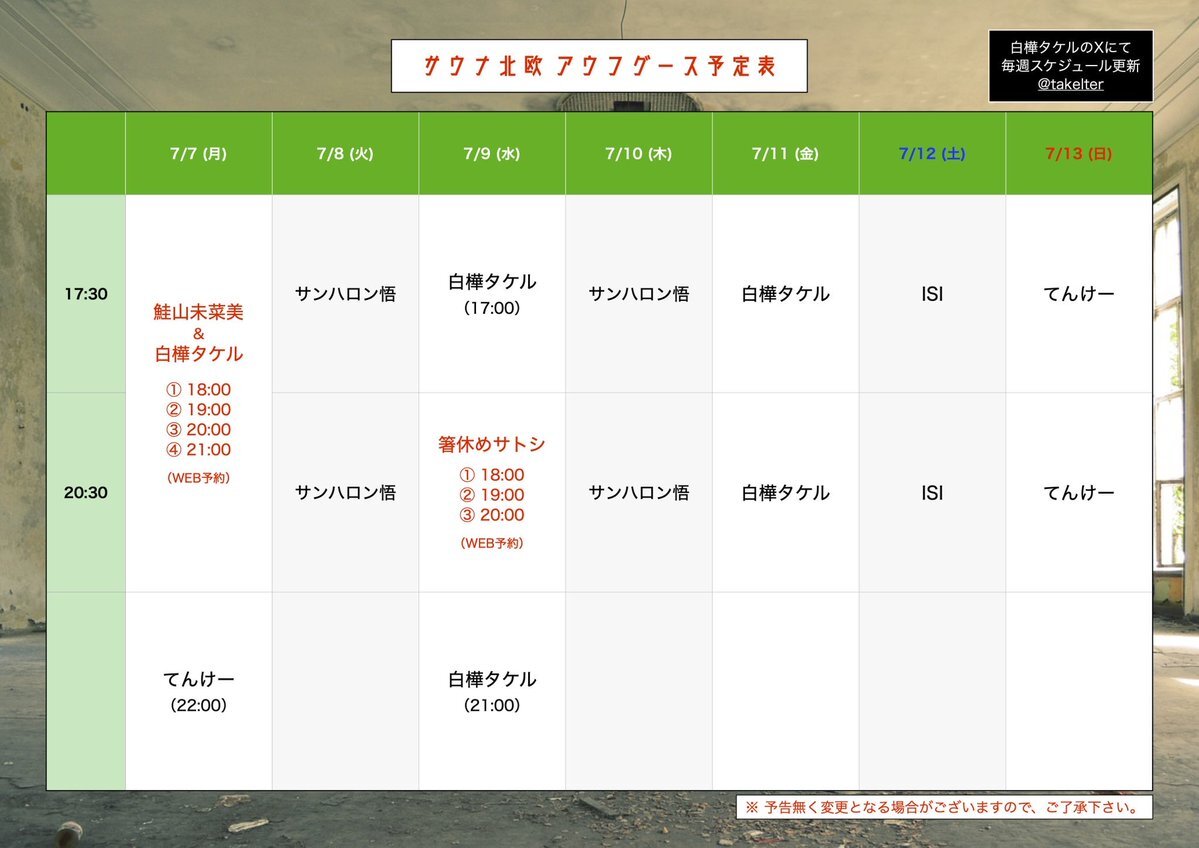Click the ※ 予告無く変更 disclaimer note
Viewport: 1199px width, 848px height.
(x=944, y=807)
